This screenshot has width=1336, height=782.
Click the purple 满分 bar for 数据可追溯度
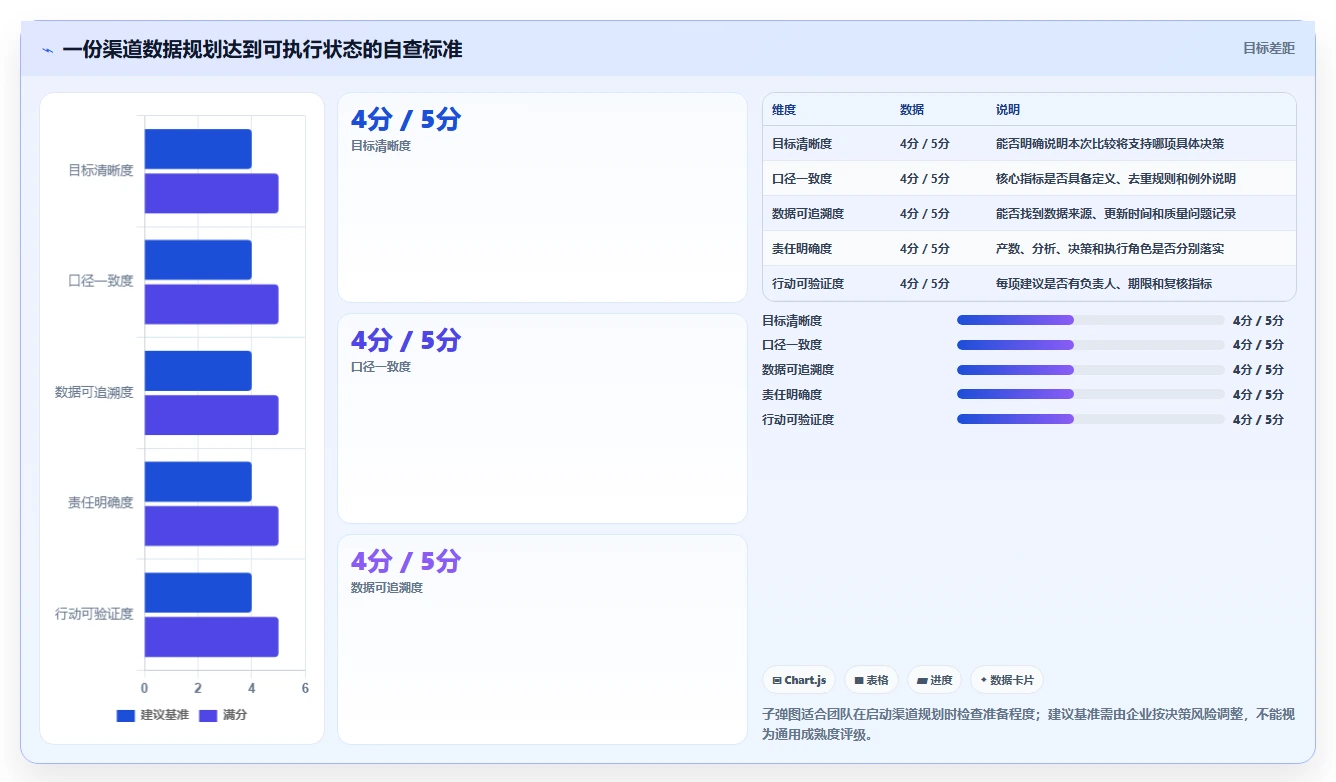tap(211, 415)
